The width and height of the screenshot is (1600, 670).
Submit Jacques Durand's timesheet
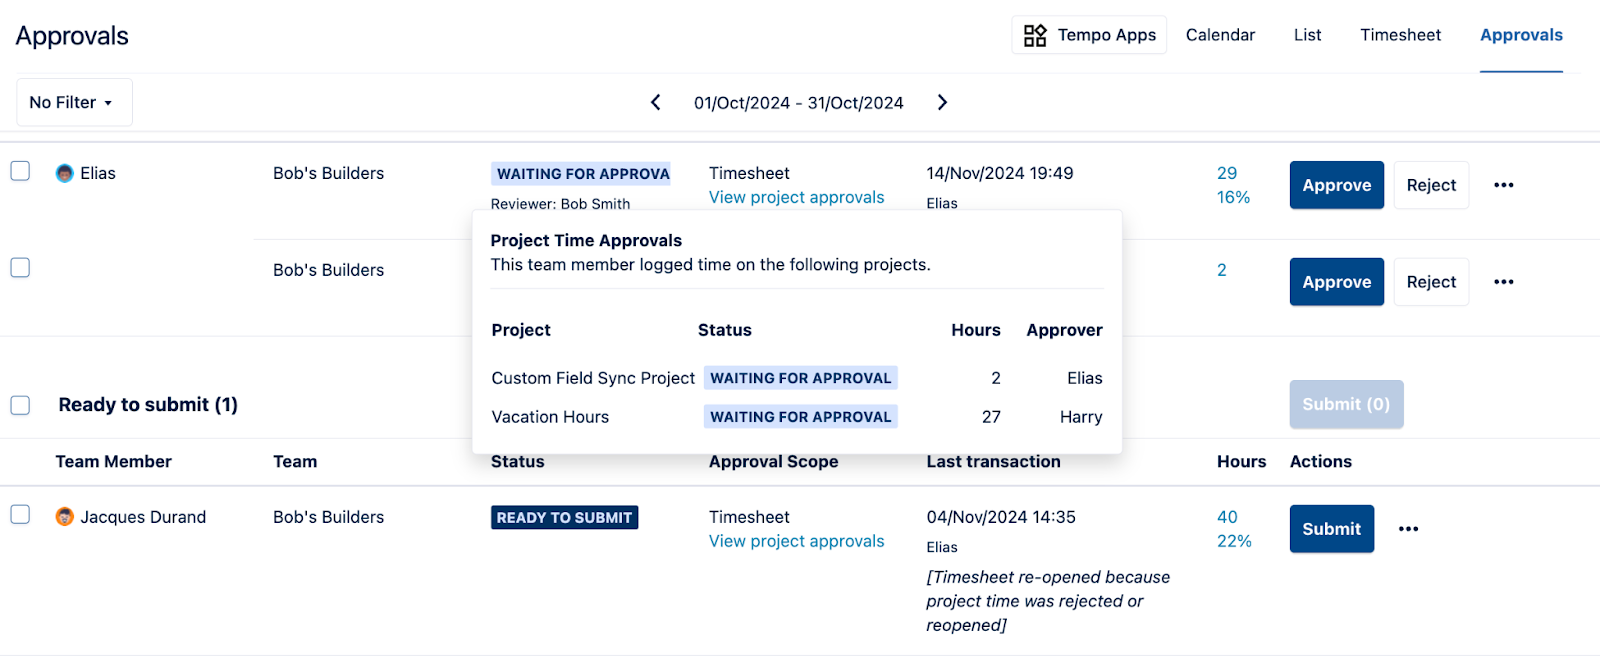(x=1331, y=529)
